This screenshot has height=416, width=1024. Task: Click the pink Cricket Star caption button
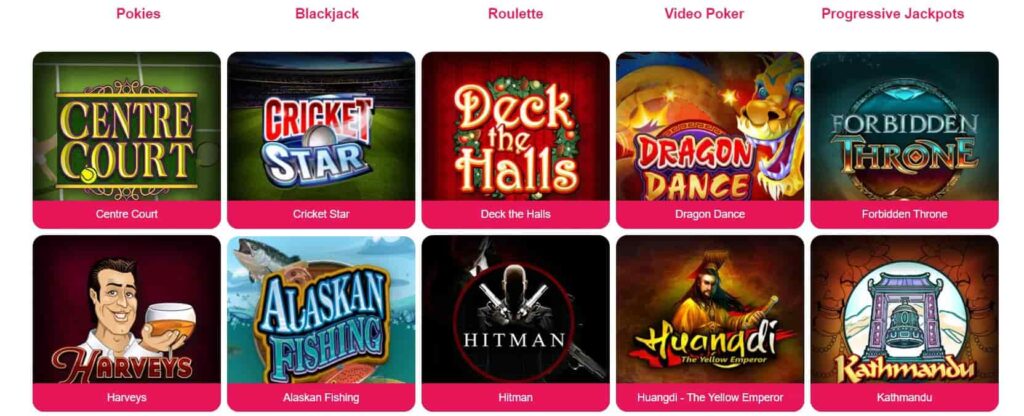pyautogui.click(x=321, y=214)
